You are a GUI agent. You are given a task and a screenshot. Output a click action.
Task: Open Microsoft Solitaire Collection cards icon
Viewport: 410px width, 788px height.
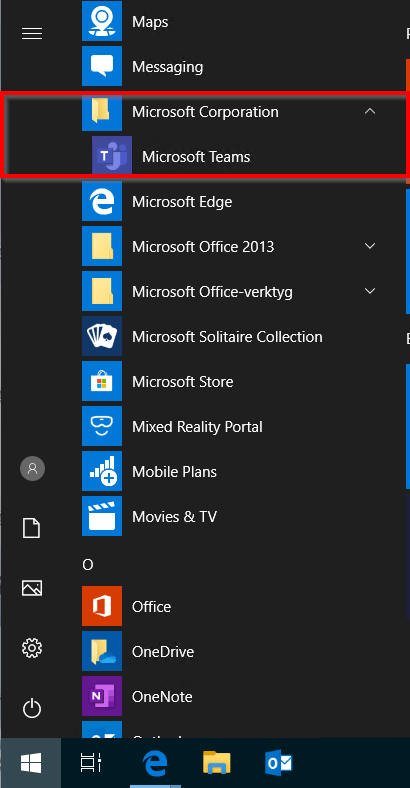click(102, 336)
